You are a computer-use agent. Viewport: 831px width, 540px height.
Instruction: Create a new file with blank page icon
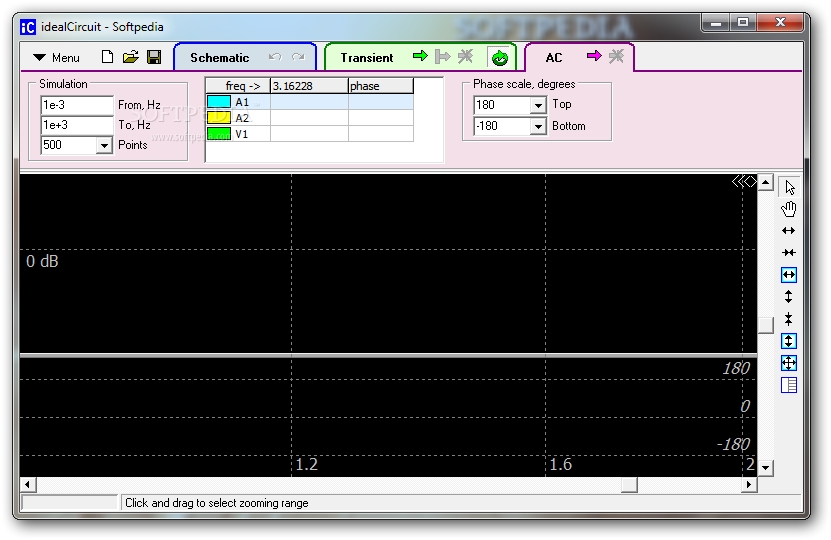tap(108, 57)
